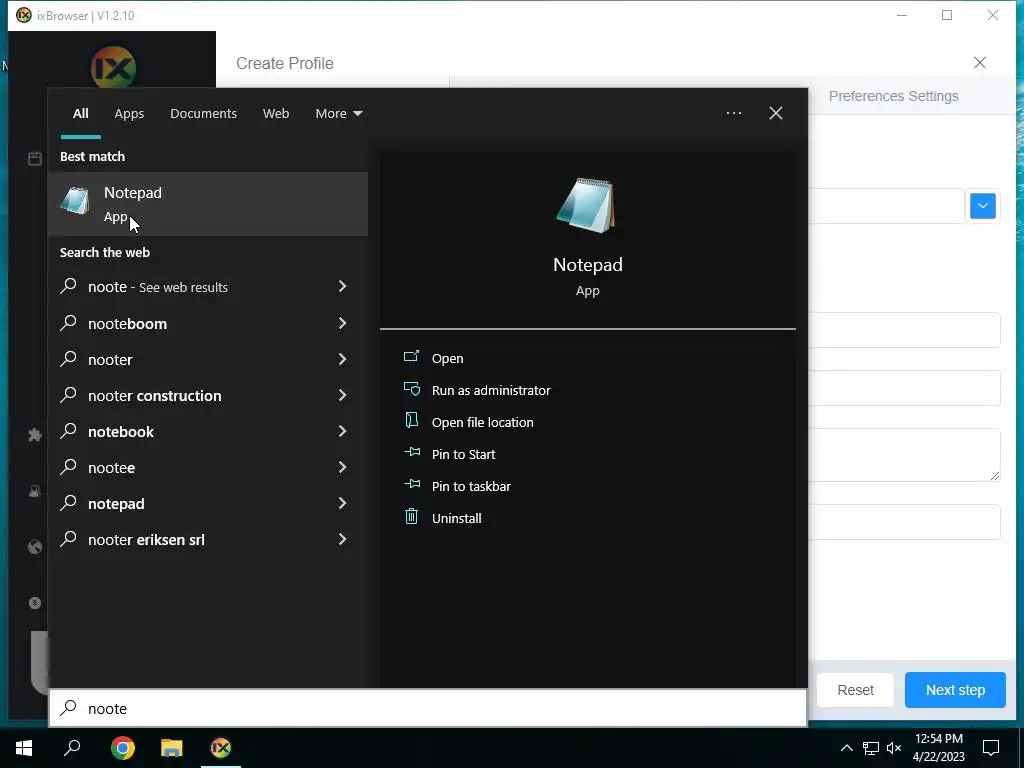This screenshot has width=1024, height=768.
Task: Switch to the Web search tab
Action: pyautogui.click(x=276, y=114)
